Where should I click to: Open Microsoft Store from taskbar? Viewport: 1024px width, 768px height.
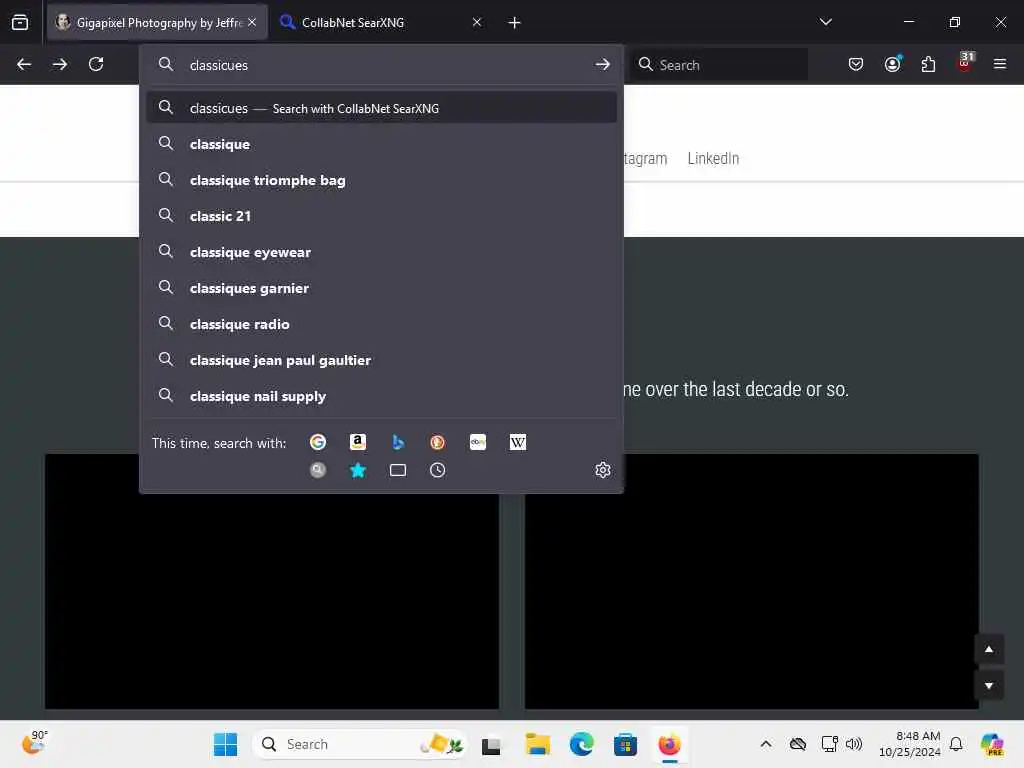[625, 744]
